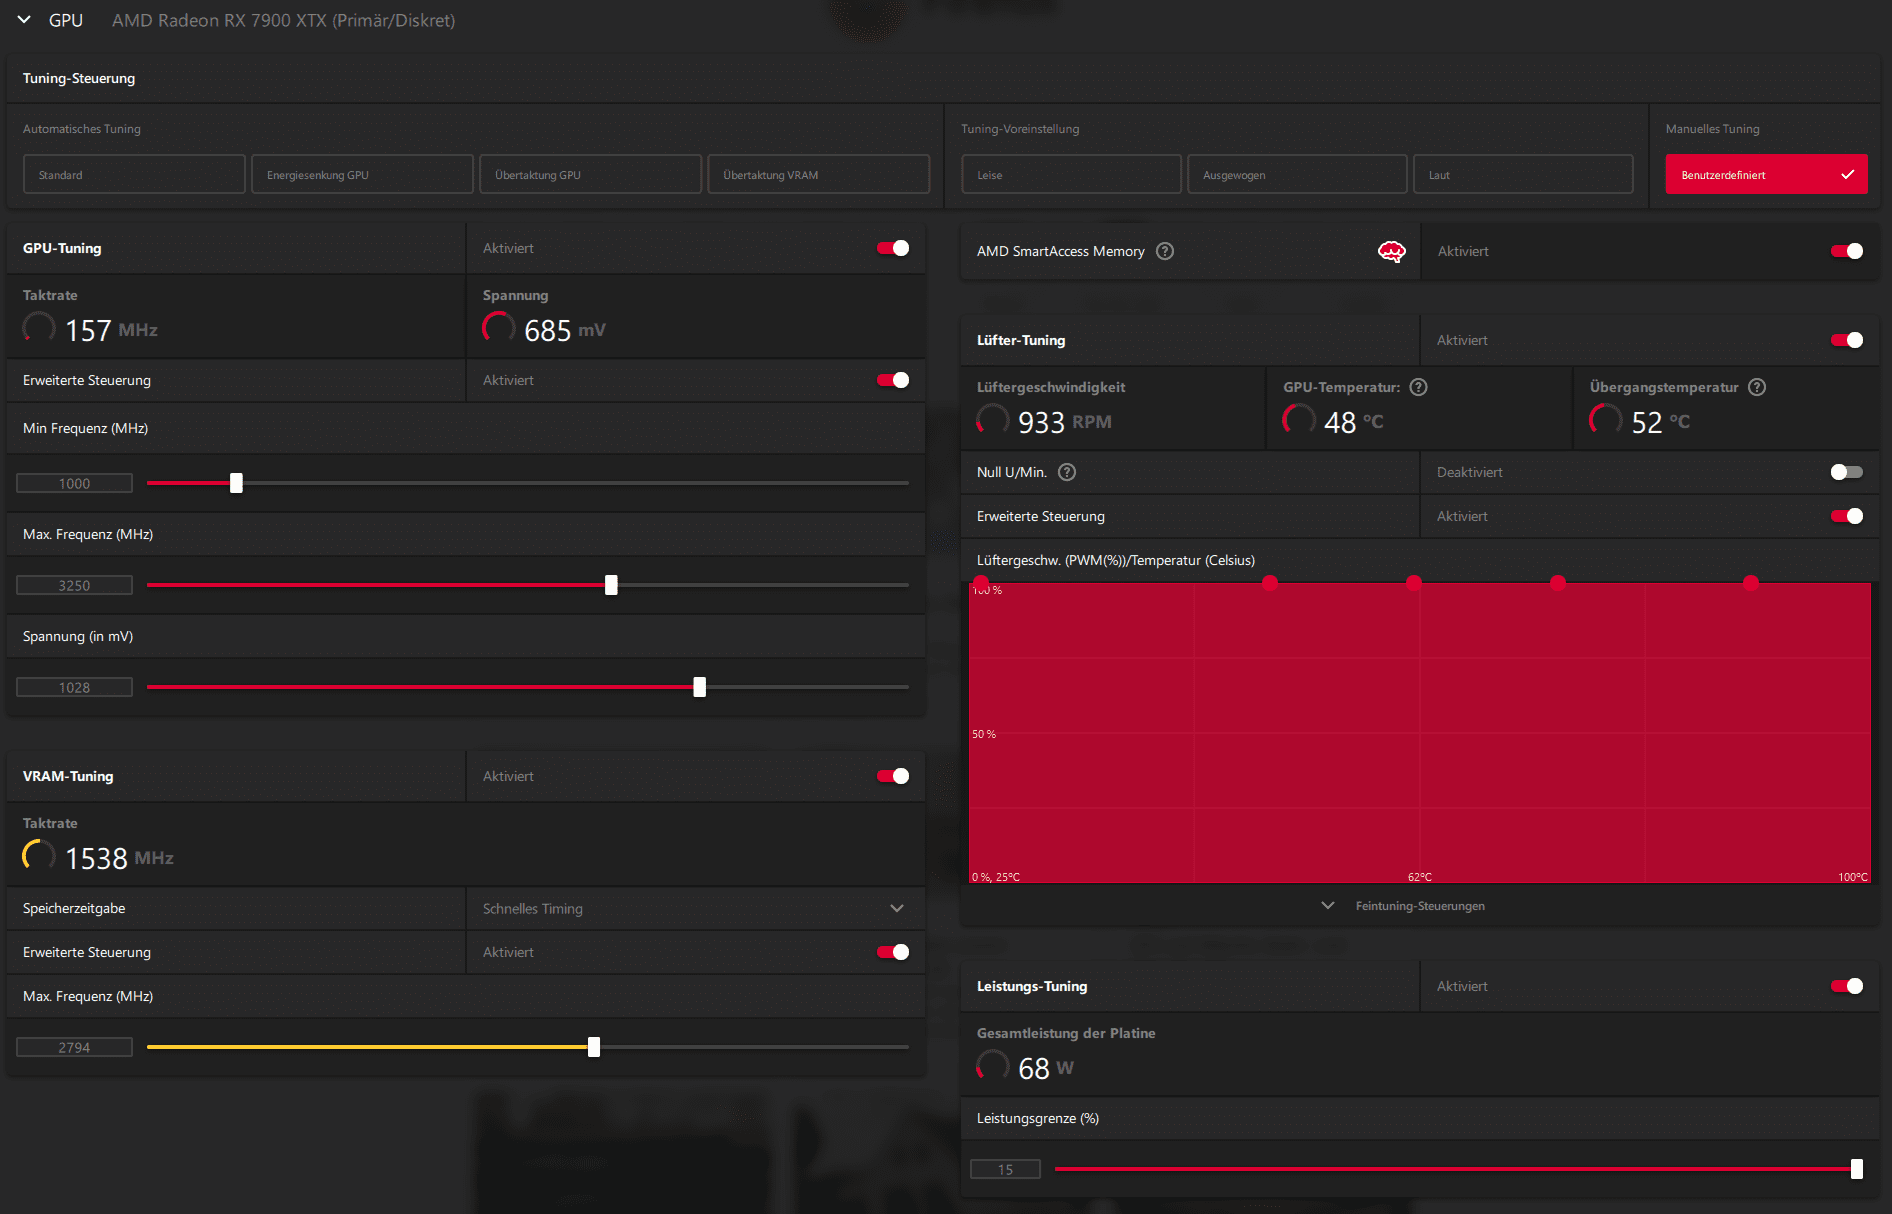Enable the Null U/Min. switch

pos(1847,472)
